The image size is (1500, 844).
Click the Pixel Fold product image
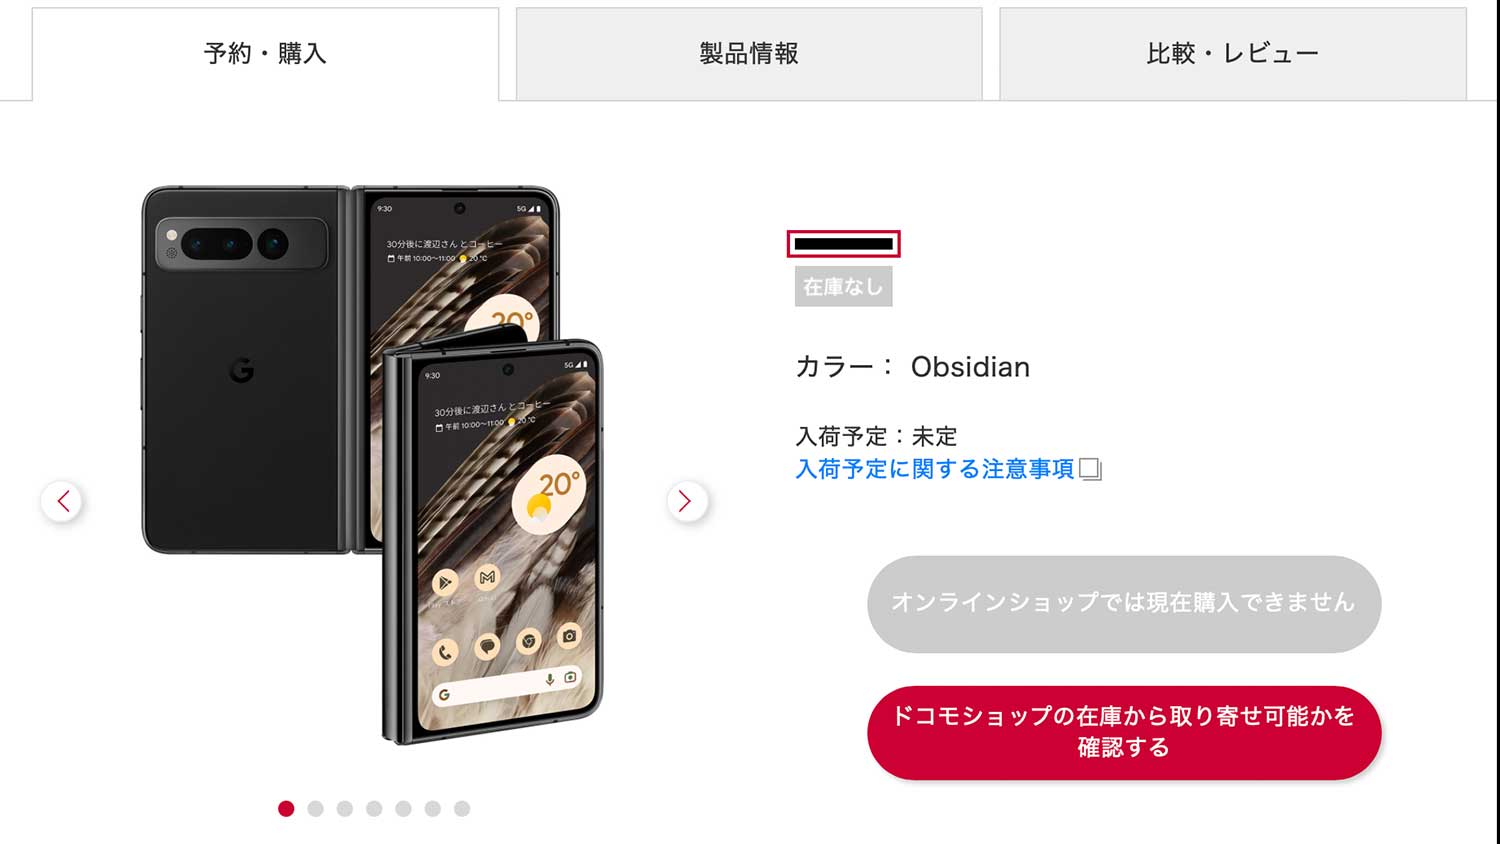(x=373, y=465)
